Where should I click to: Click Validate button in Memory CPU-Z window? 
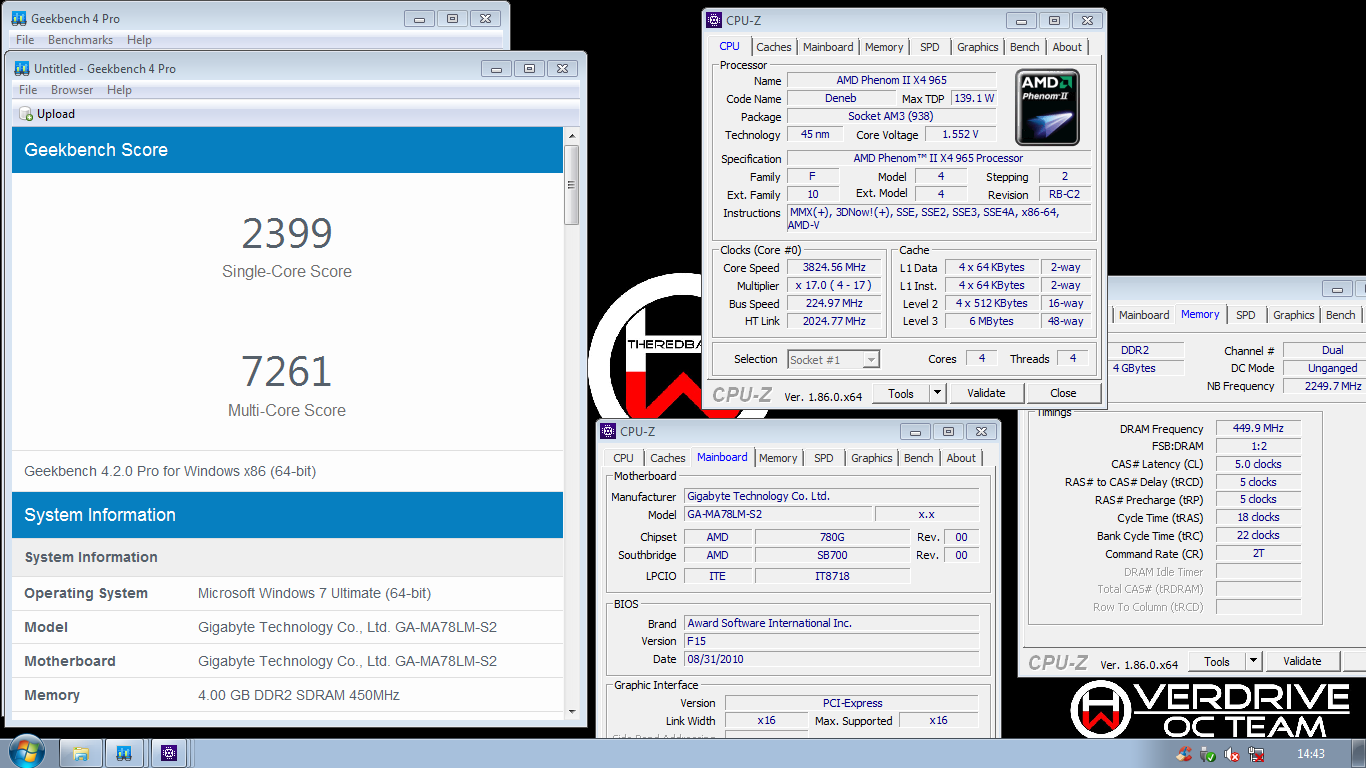(x=1302, y=661)
